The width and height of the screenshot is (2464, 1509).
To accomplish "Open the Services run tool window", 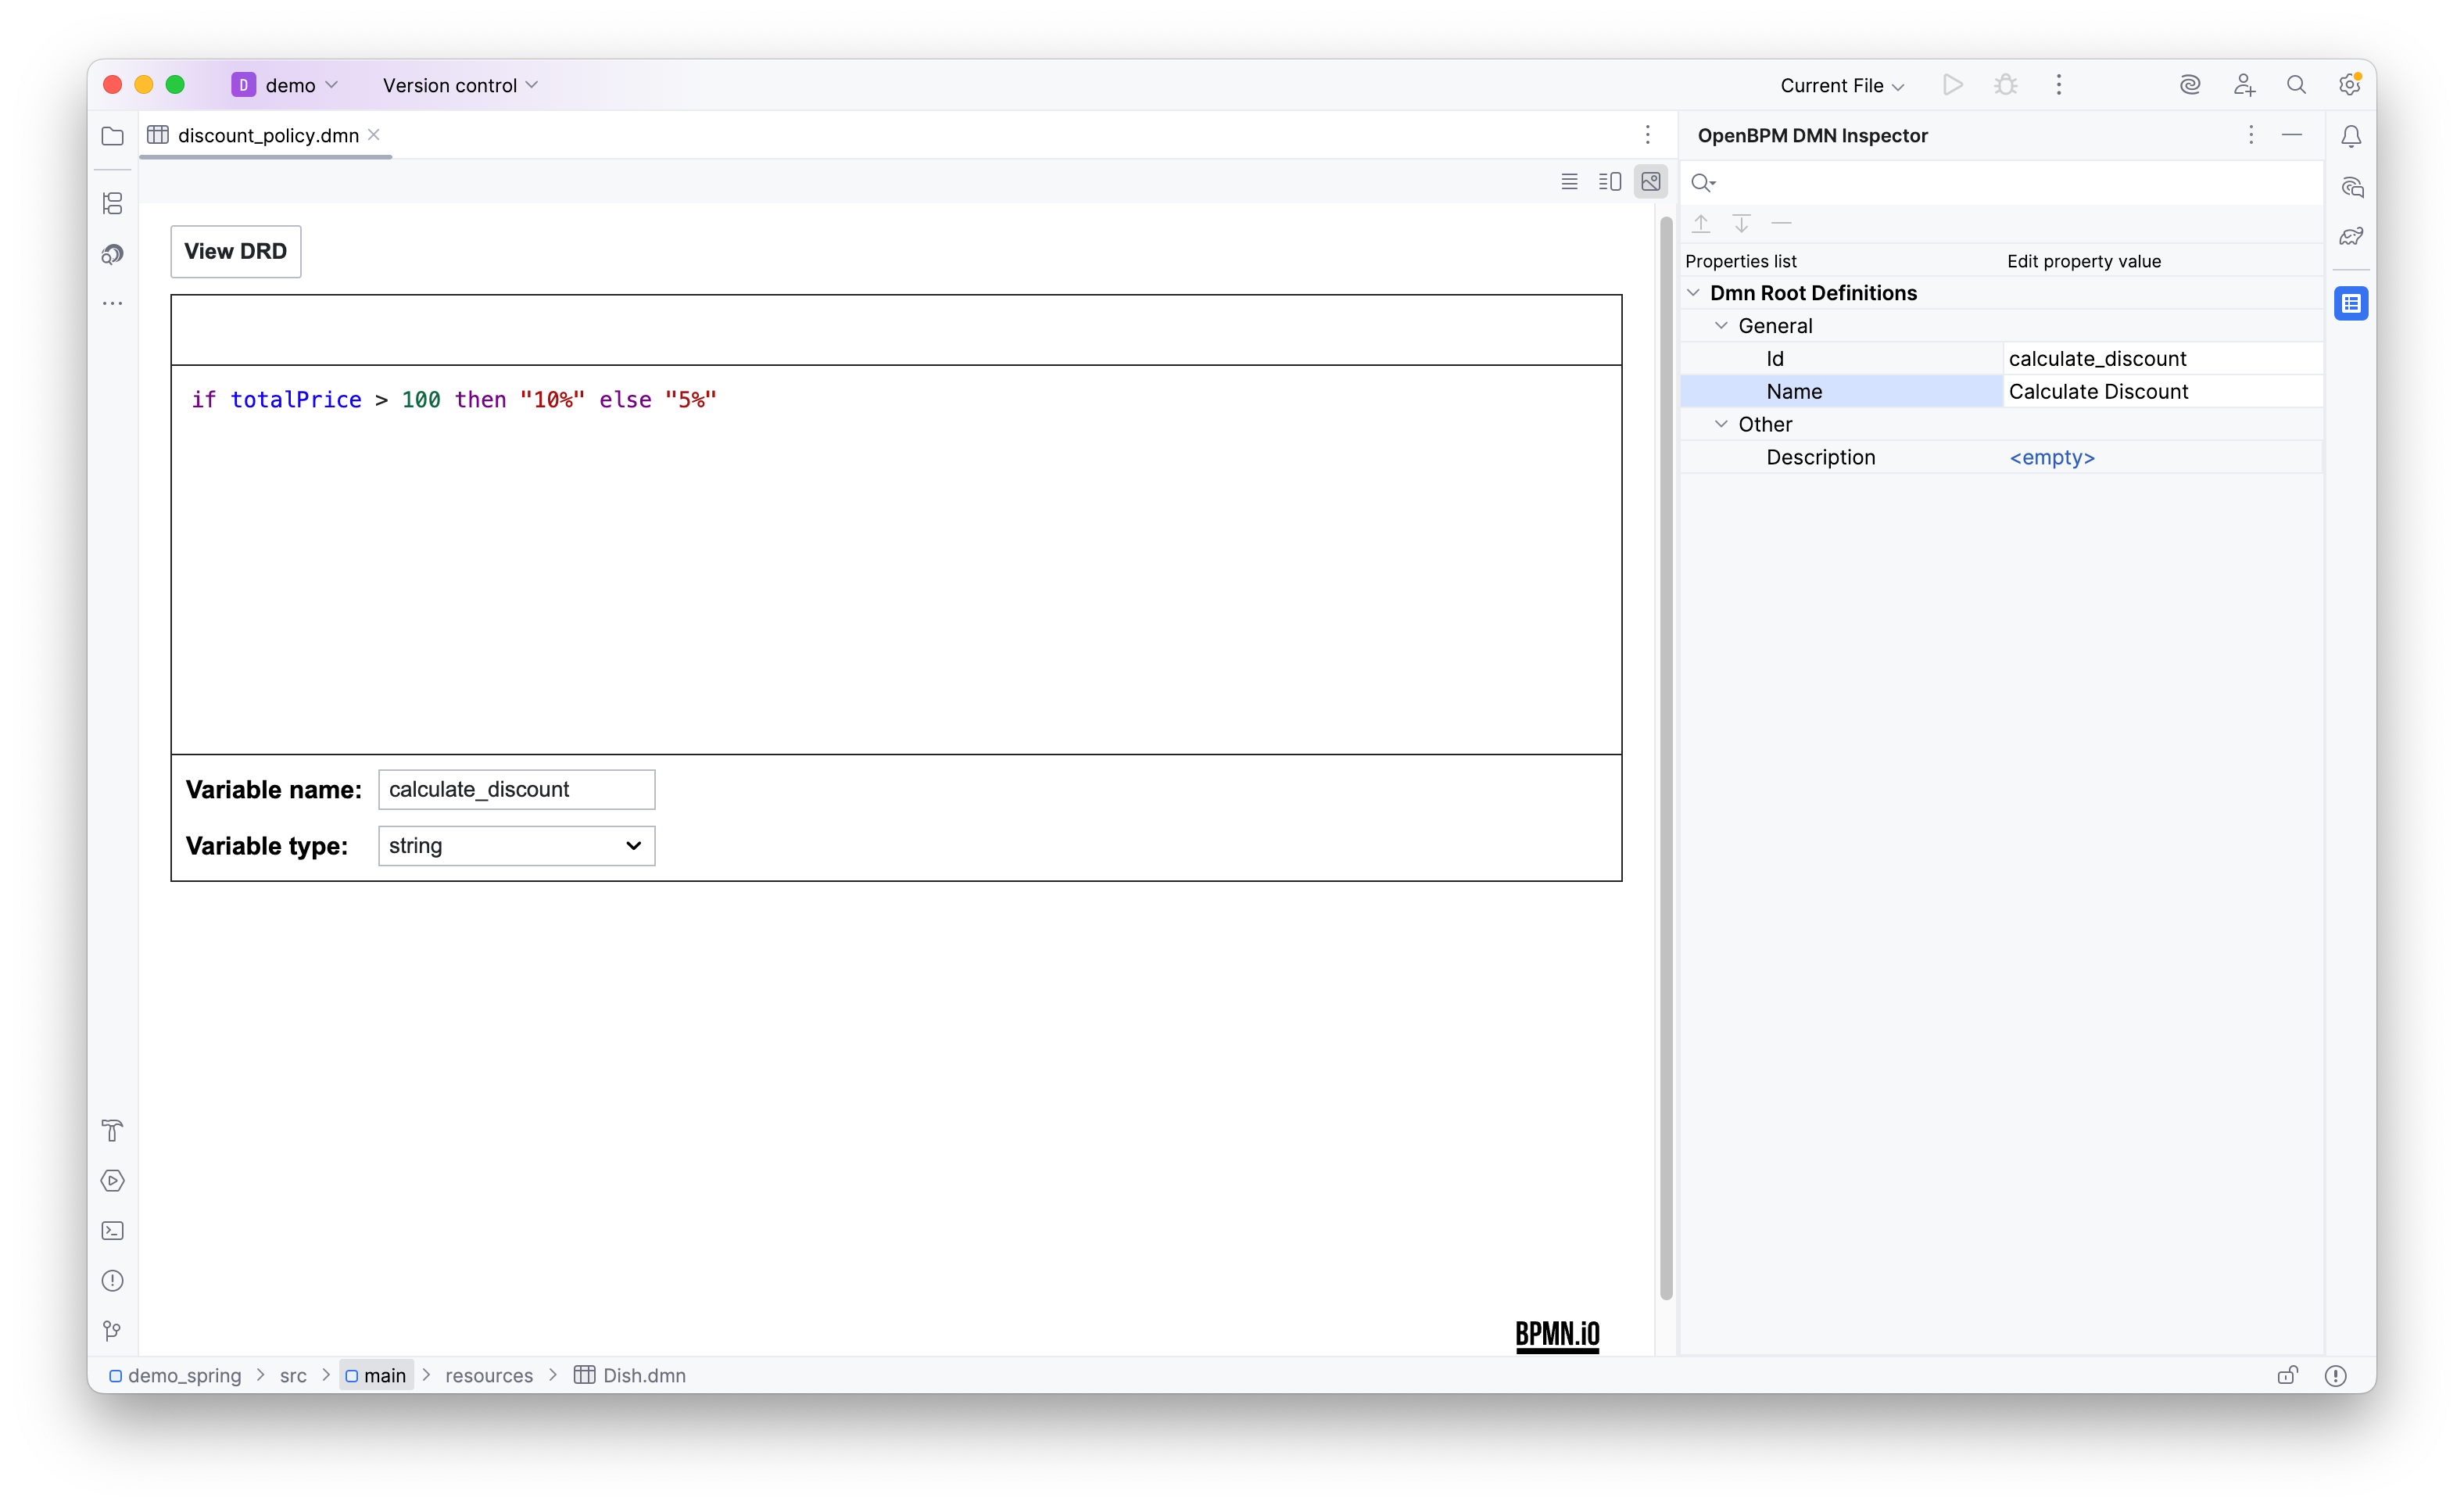I will tap(113, 1181).
